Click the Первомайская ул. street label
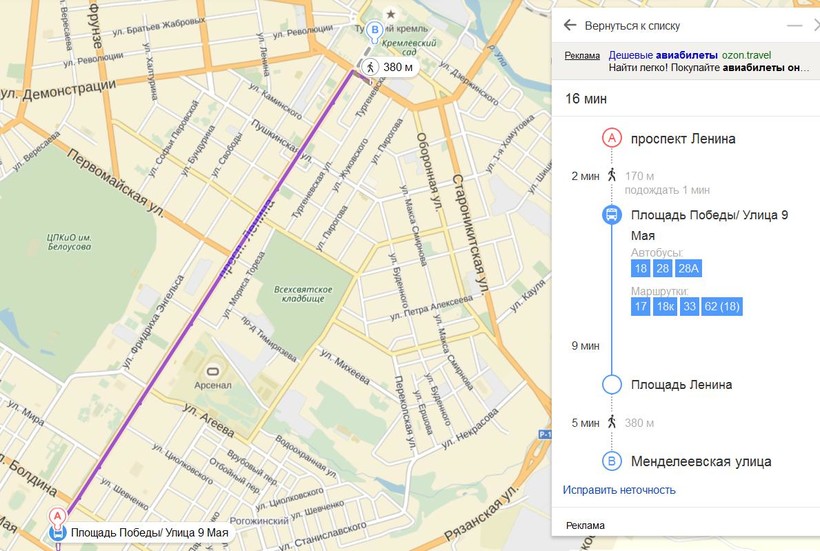Screen dimensions: 820x551 point(116,184)
